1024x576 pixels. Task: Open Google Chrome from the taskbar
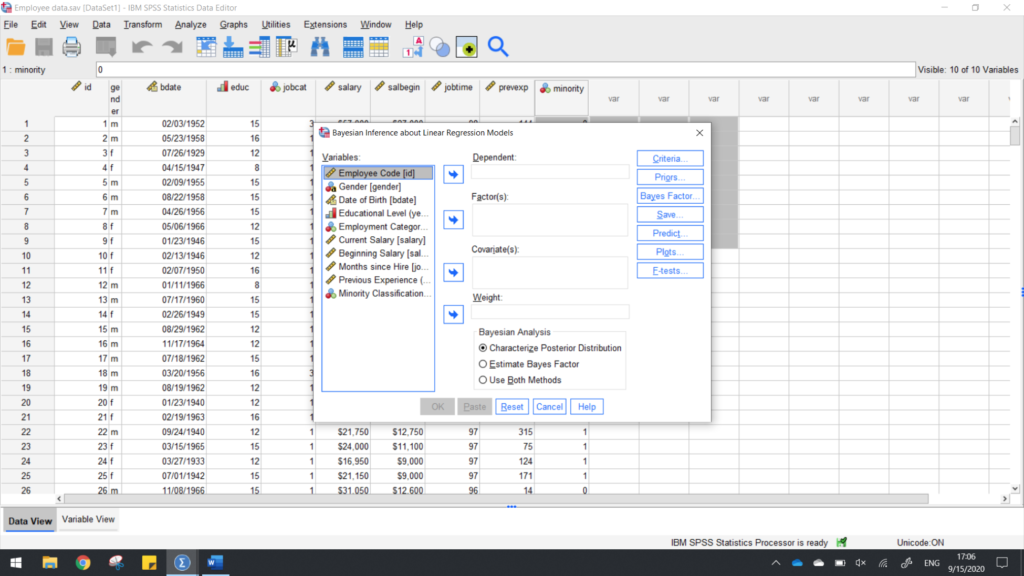(83, 562)
